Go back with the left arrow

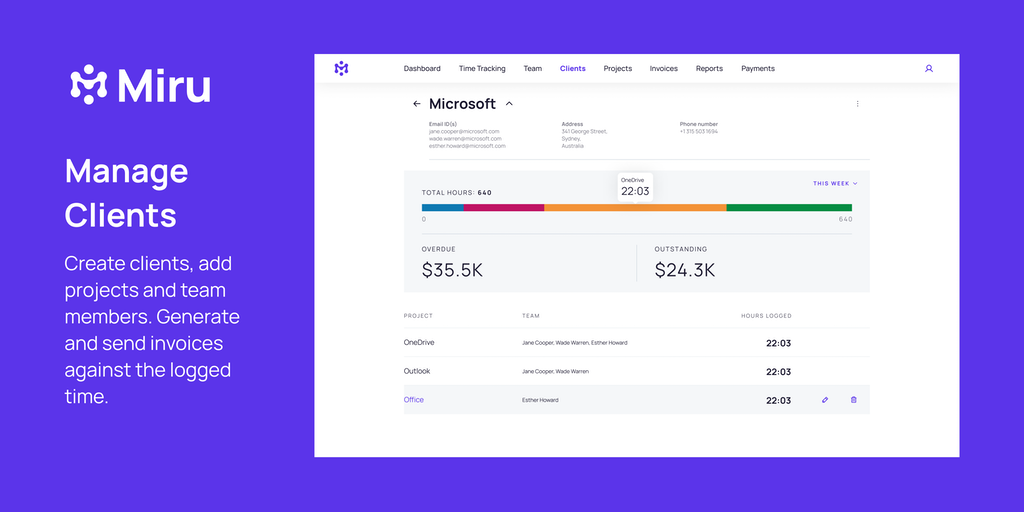coord(417,104)
